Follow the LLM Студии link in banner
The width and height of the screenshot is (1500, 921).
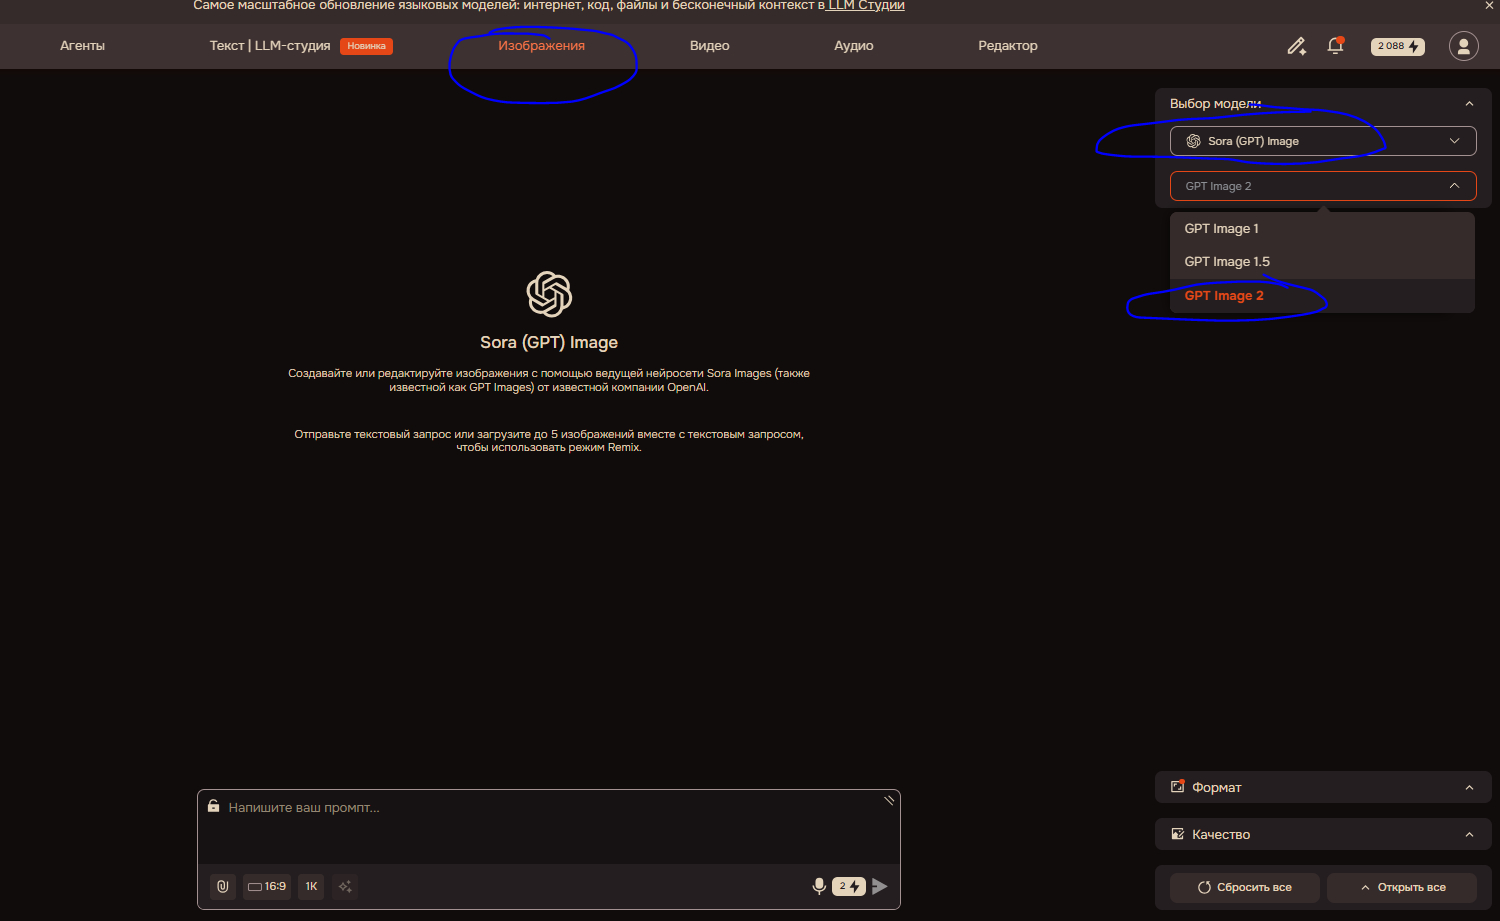coord(867,6)
